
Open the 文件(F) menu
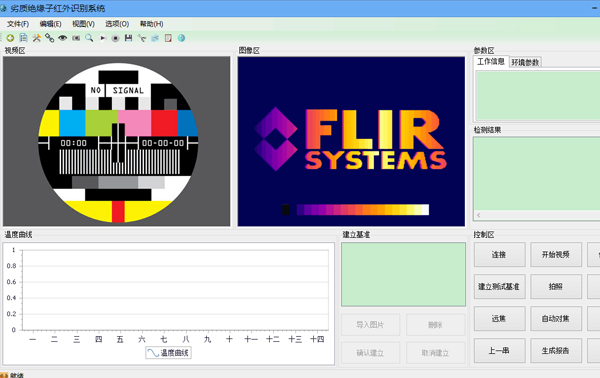18,24
